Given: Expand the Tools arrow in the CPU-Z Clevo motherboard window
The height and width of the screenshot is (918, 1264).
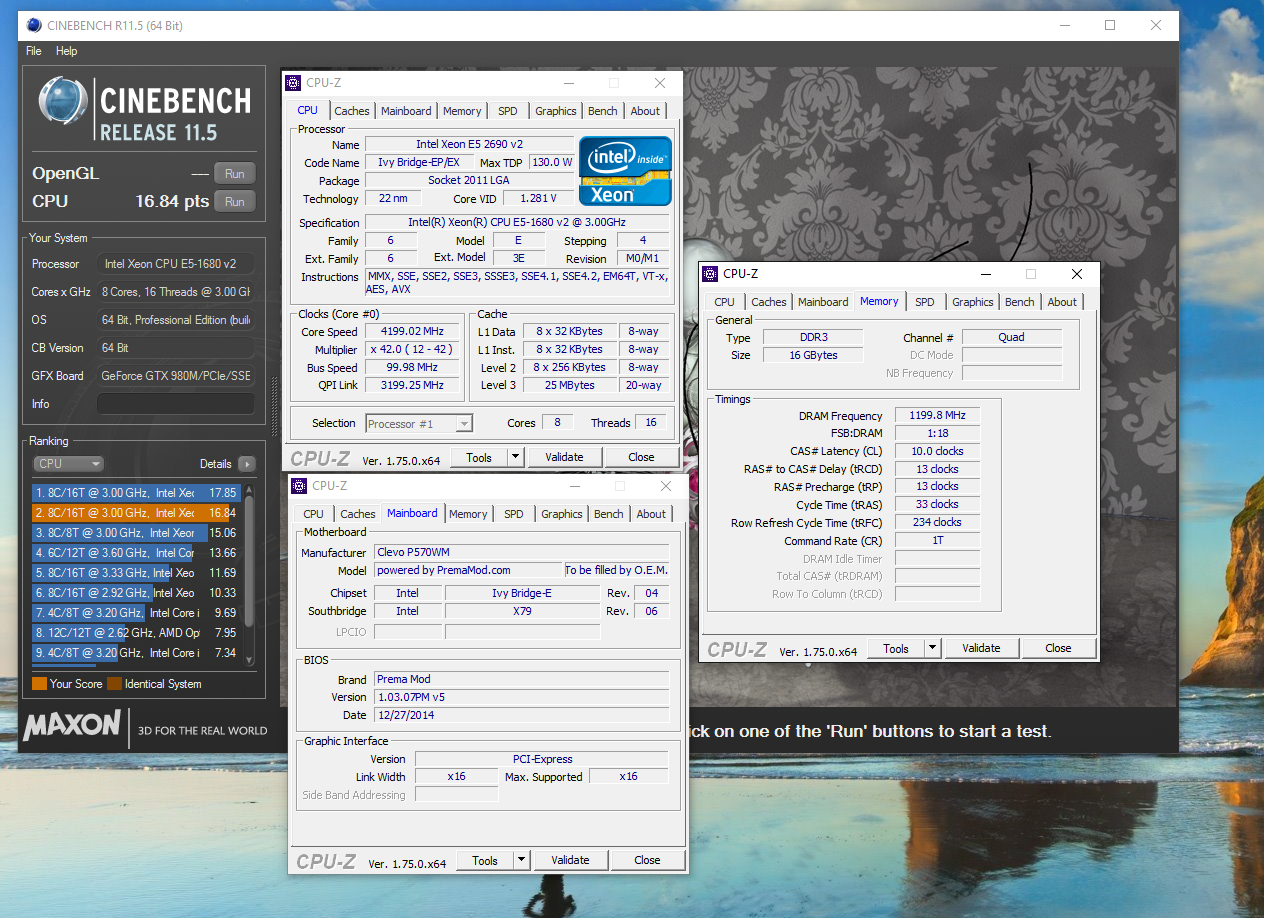Looking at the screenshot, I should click(x=522, y=860).
